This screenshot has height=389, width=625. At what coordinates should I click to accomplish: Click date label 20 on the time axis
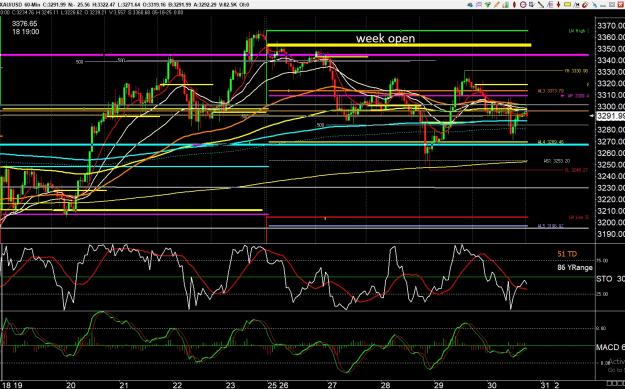pos(71,385)
